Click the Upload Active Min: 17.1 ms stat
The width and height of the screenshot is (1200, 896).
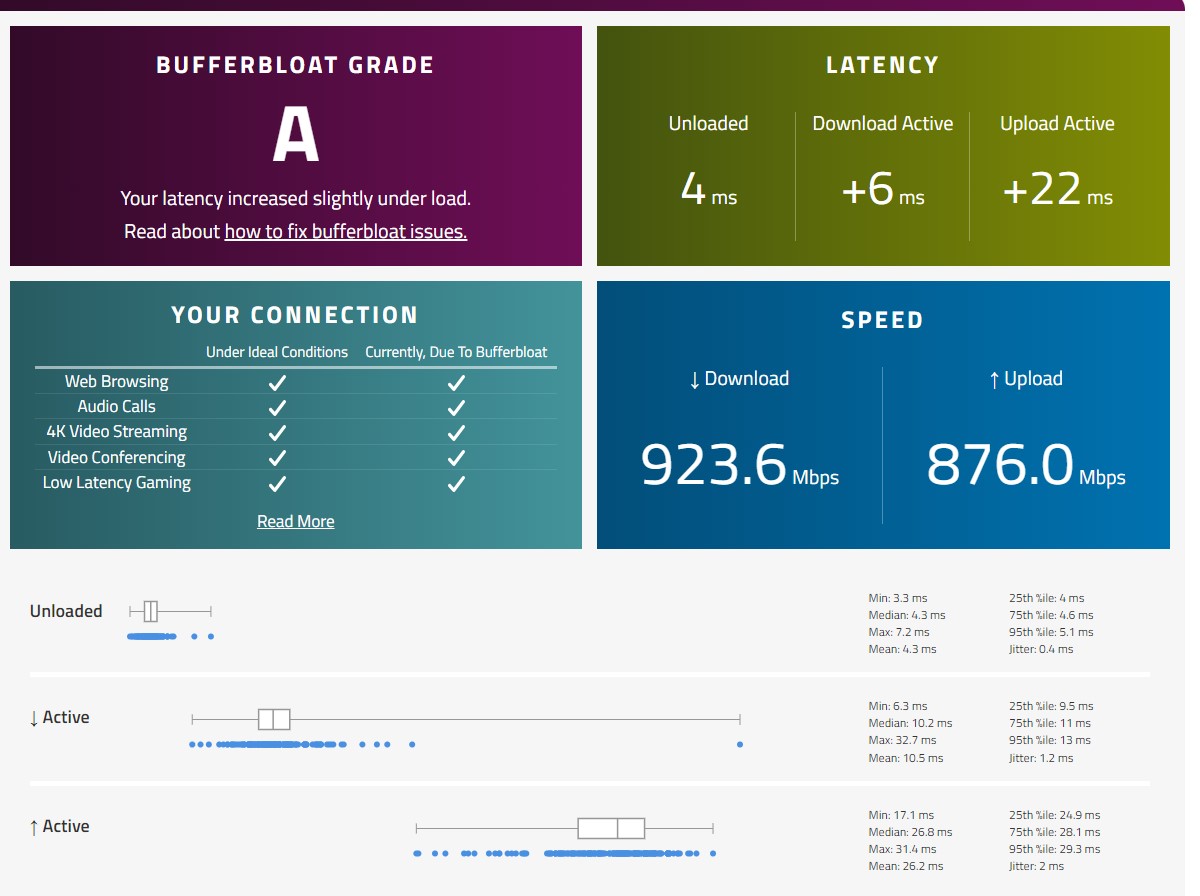pos(900,815)
